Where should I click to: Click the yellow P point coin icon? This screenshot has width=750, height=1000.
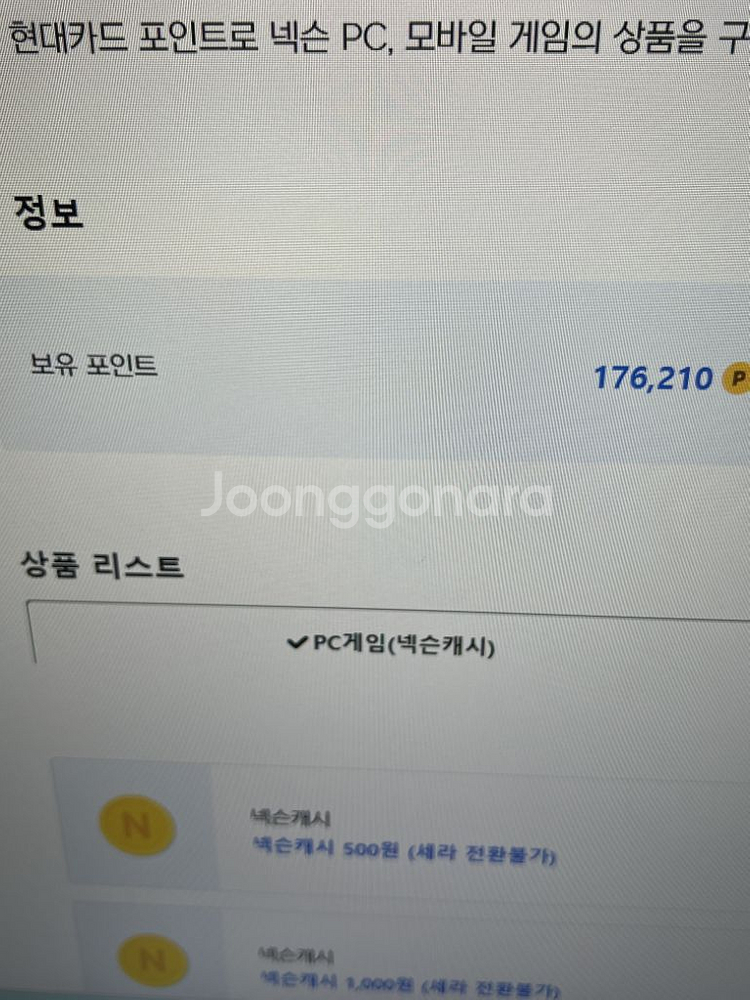pyautogui.click(x=737, y=378)
